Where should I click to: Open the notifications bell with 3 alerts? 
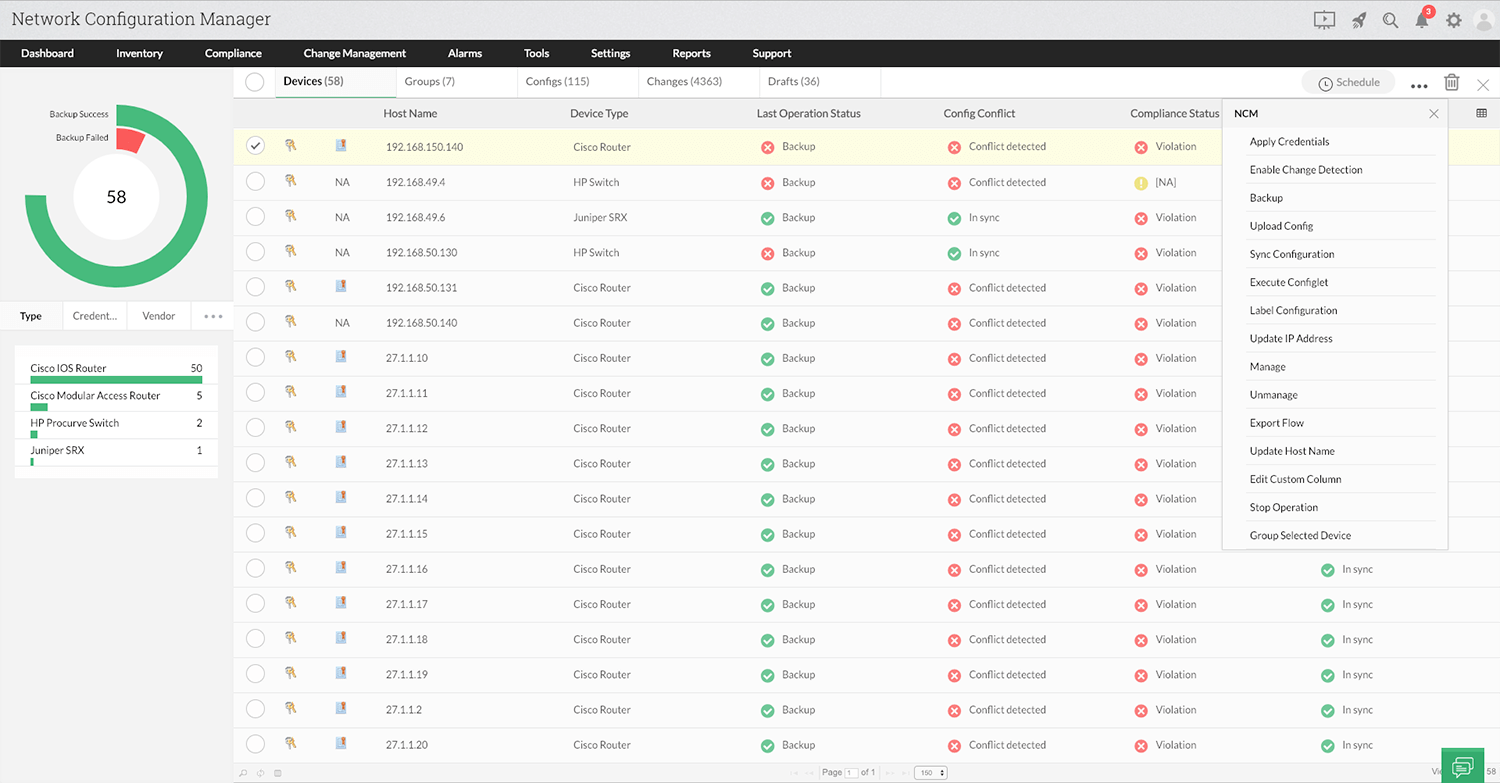point(1421,19)
